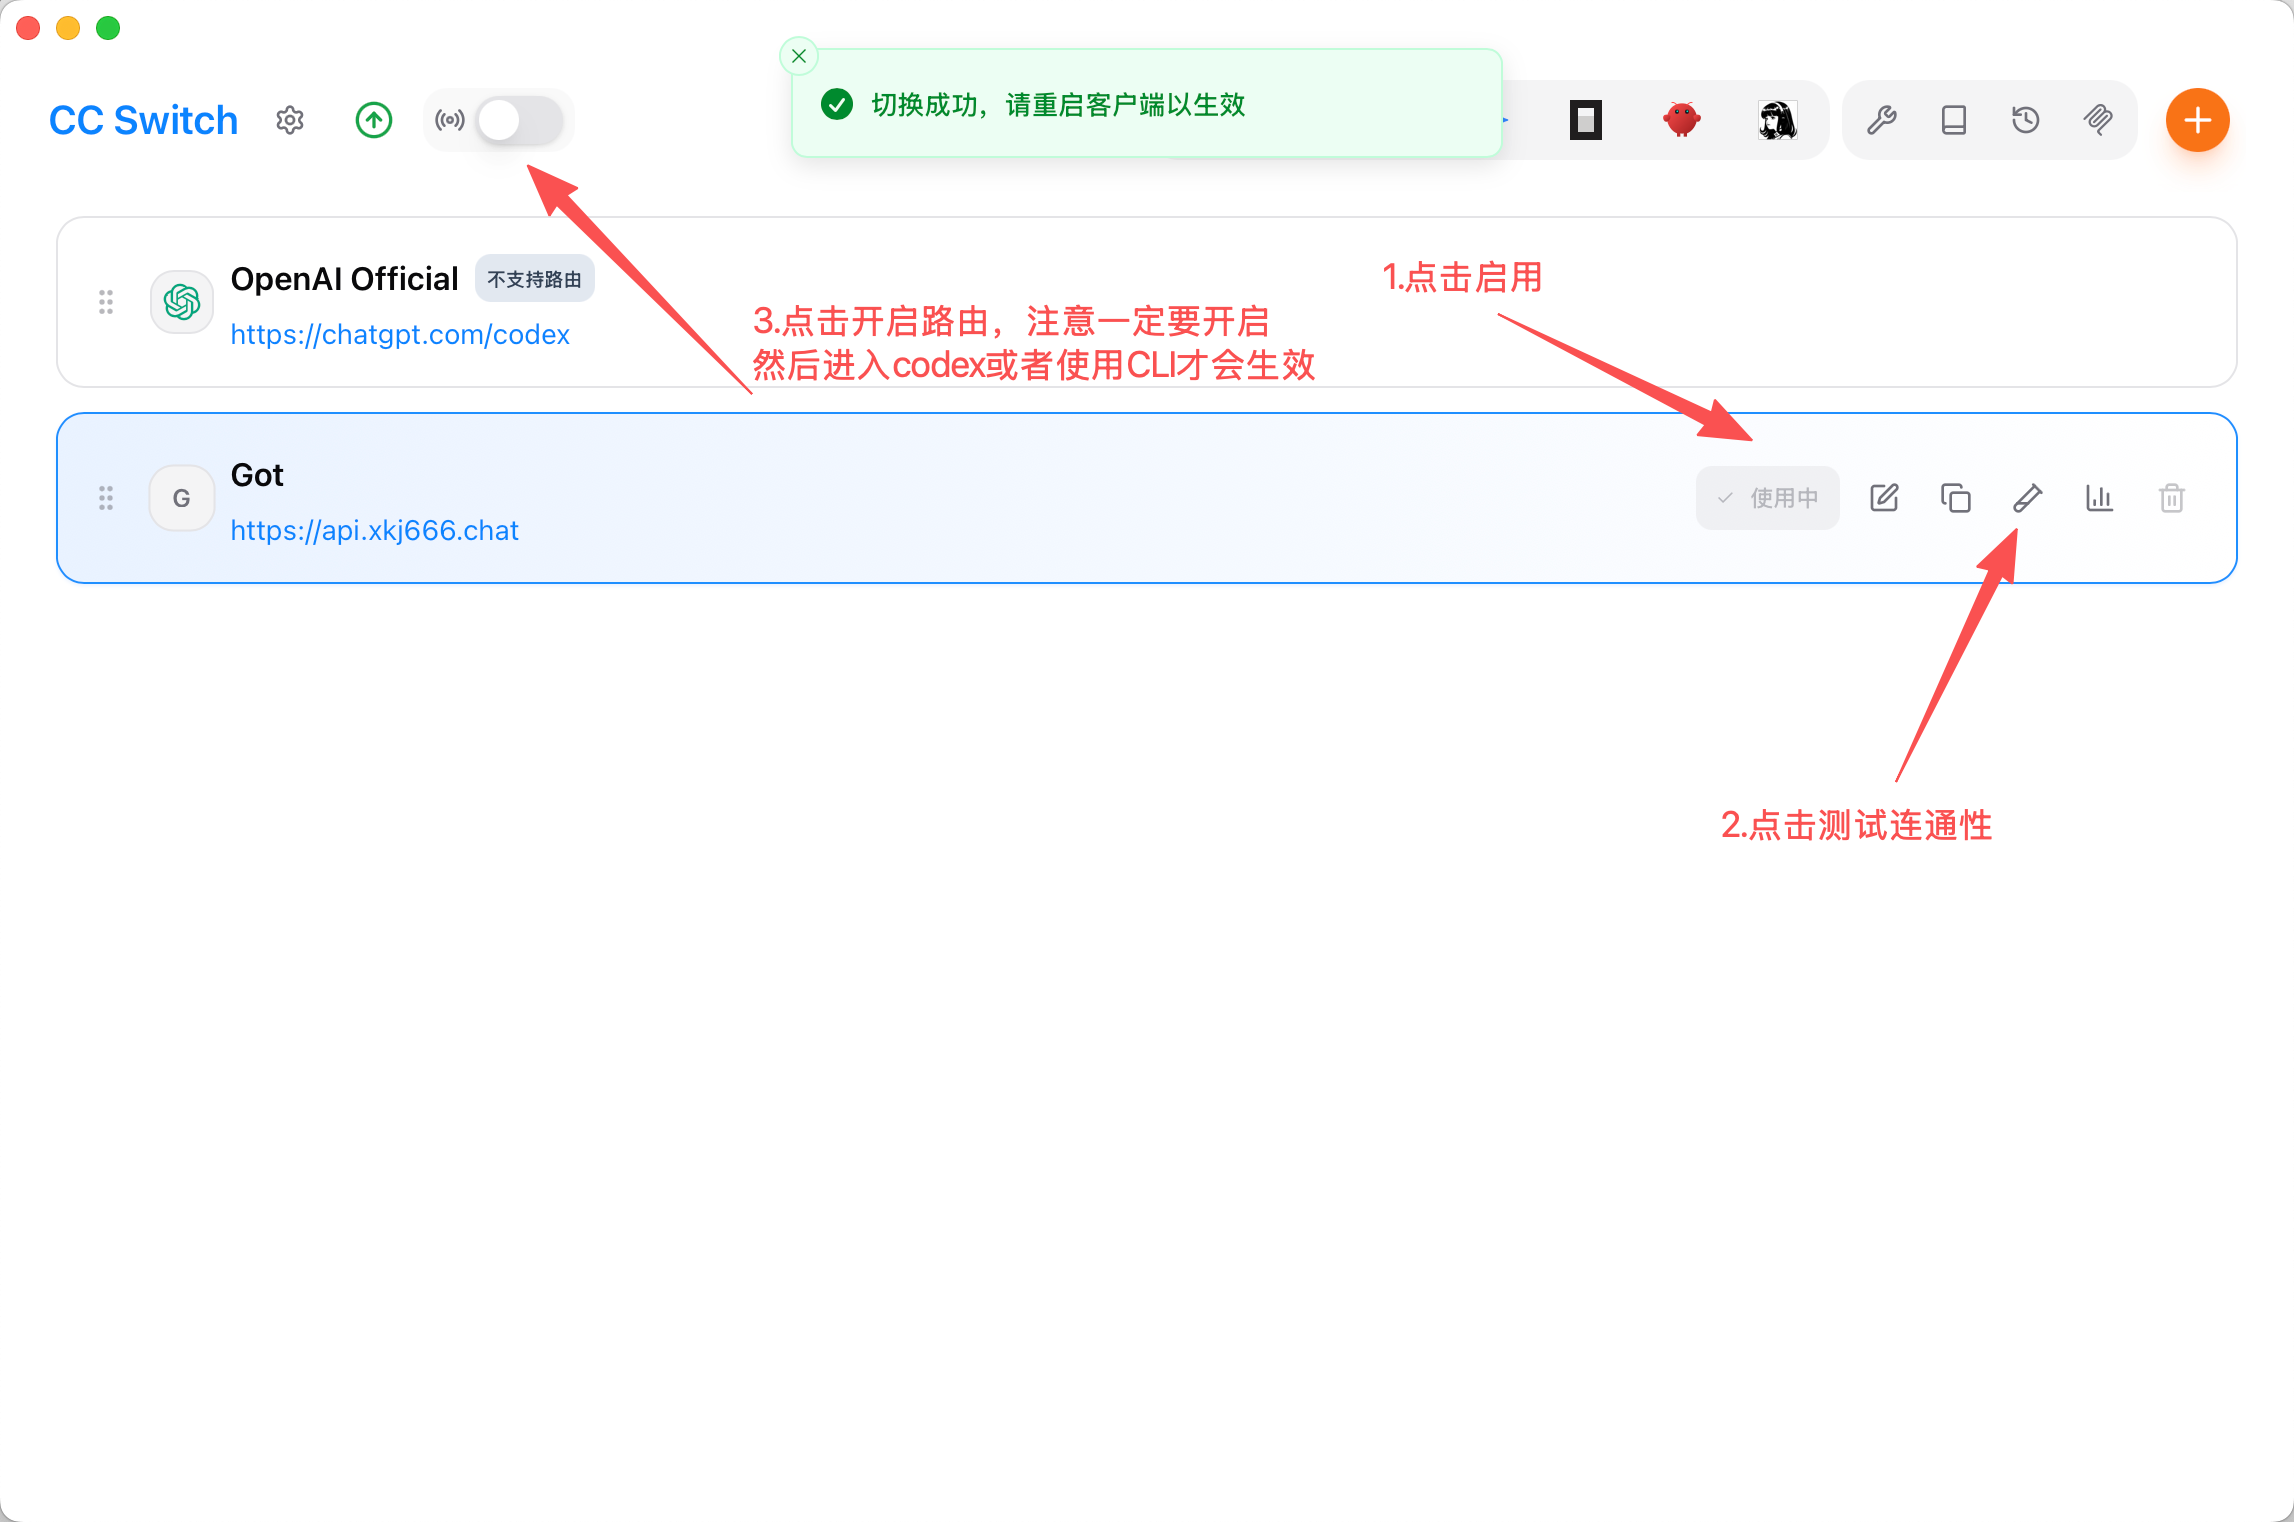
Task: Select the anime girl avatar app tab
Action: [x=1778, y=120]
